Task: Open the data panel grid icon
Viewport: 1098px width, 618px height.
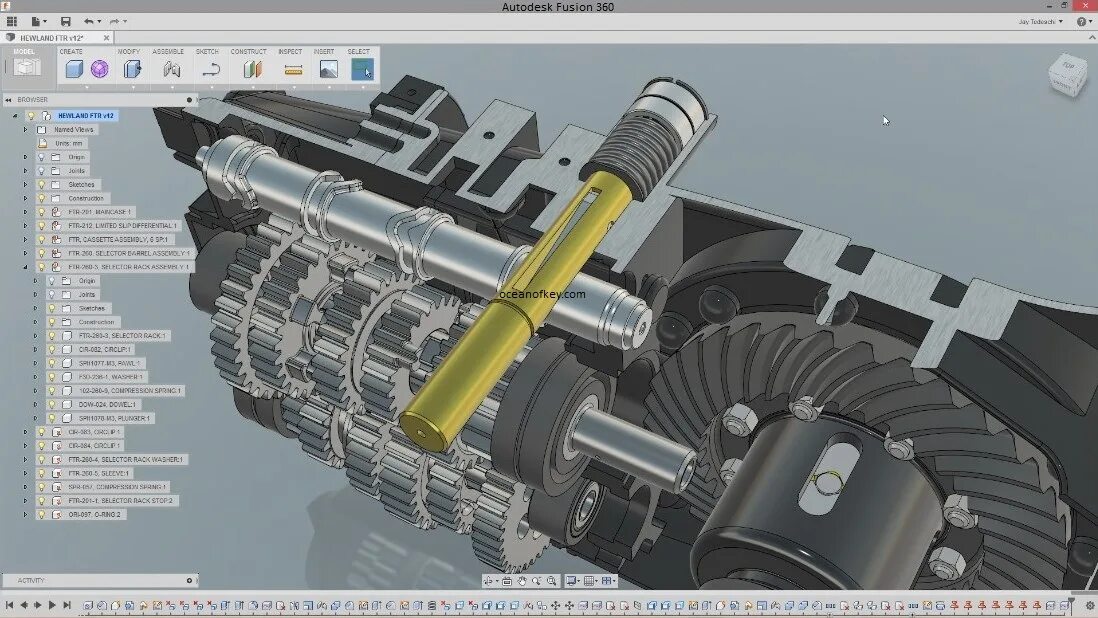Action: 12,22
